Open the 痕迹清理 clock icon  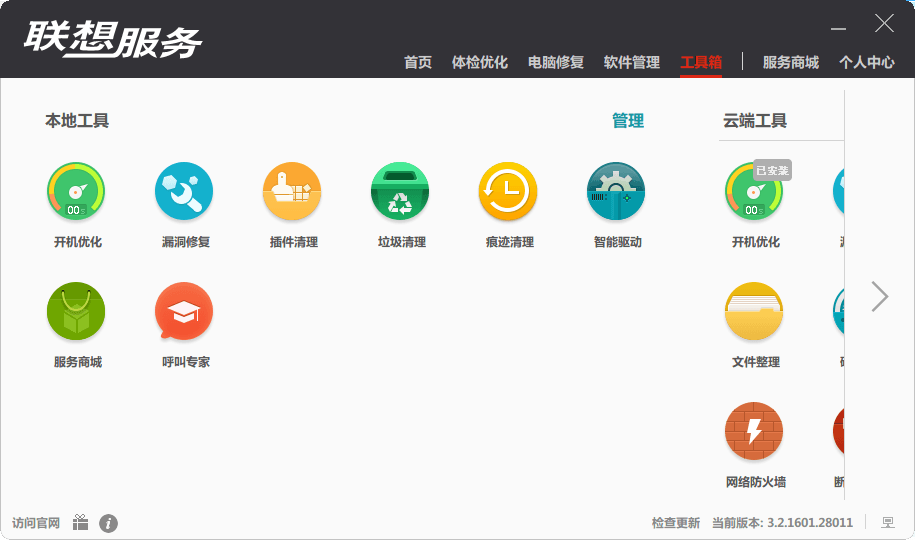(x=508, y=191)
